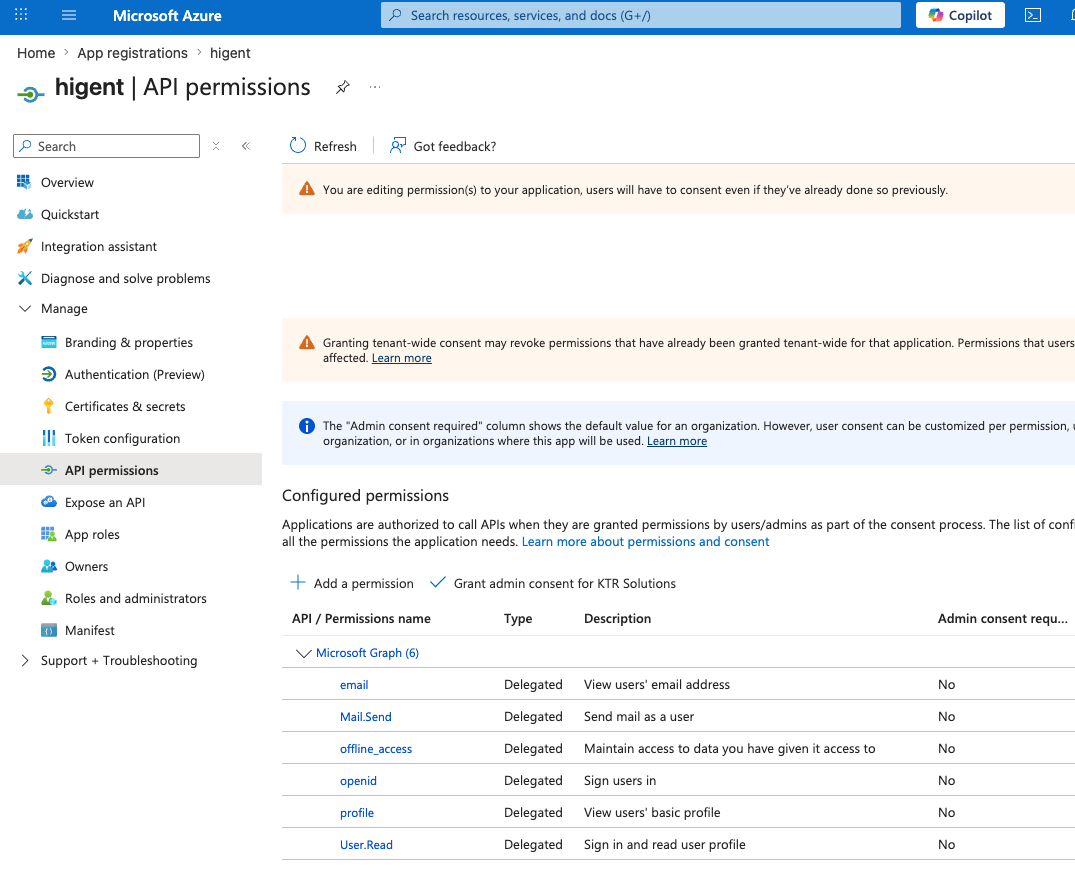Click the Diagnose wrench icon
This screenshot has height=874, width=1075.
pyautogui.click(x=25, y=278)
